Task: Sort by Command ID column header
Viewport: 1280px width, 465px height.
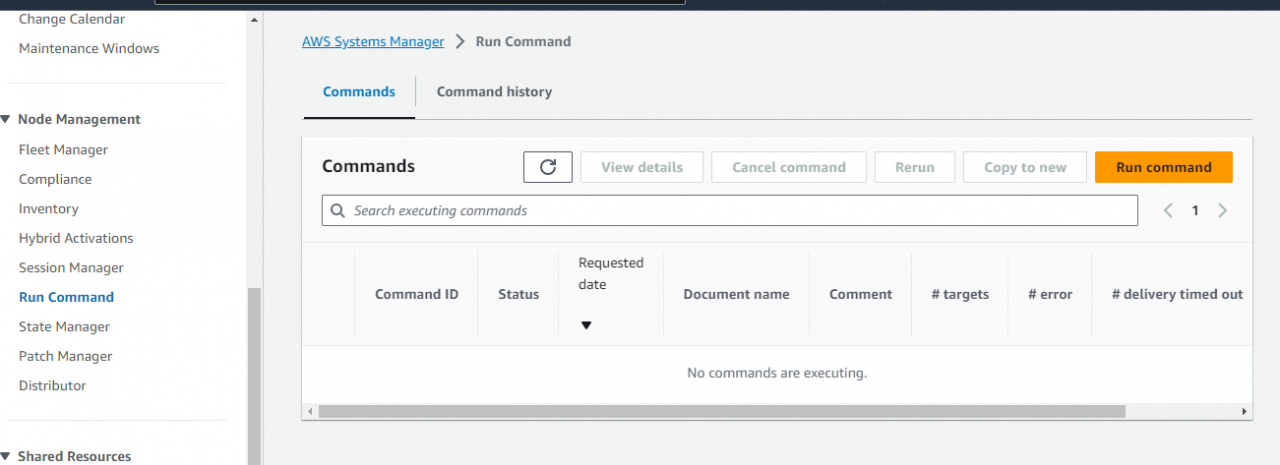Action: (x=416, y=294)
